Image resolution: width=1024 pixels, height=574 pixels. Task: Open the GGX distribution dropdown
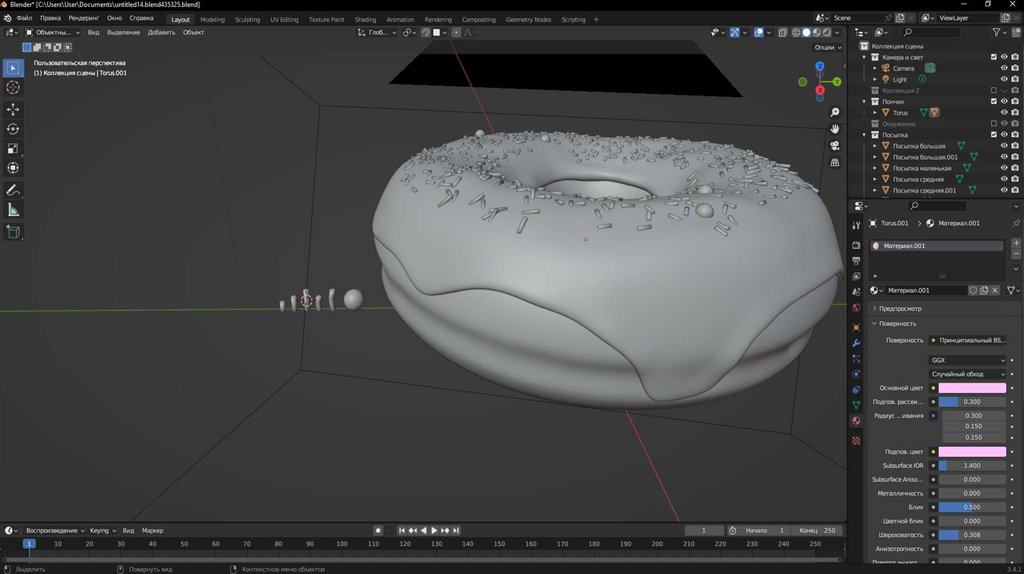[968, 360]
